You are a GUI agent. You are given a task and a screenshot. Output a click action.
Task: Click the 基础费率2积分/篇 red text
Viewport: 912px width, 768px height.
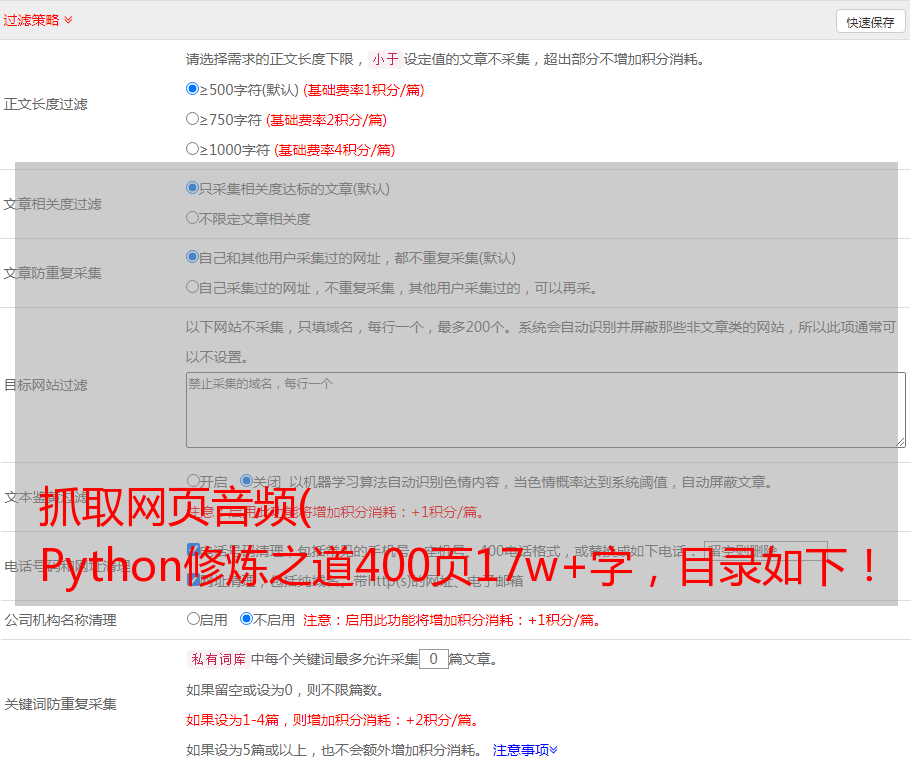point(326,120)
